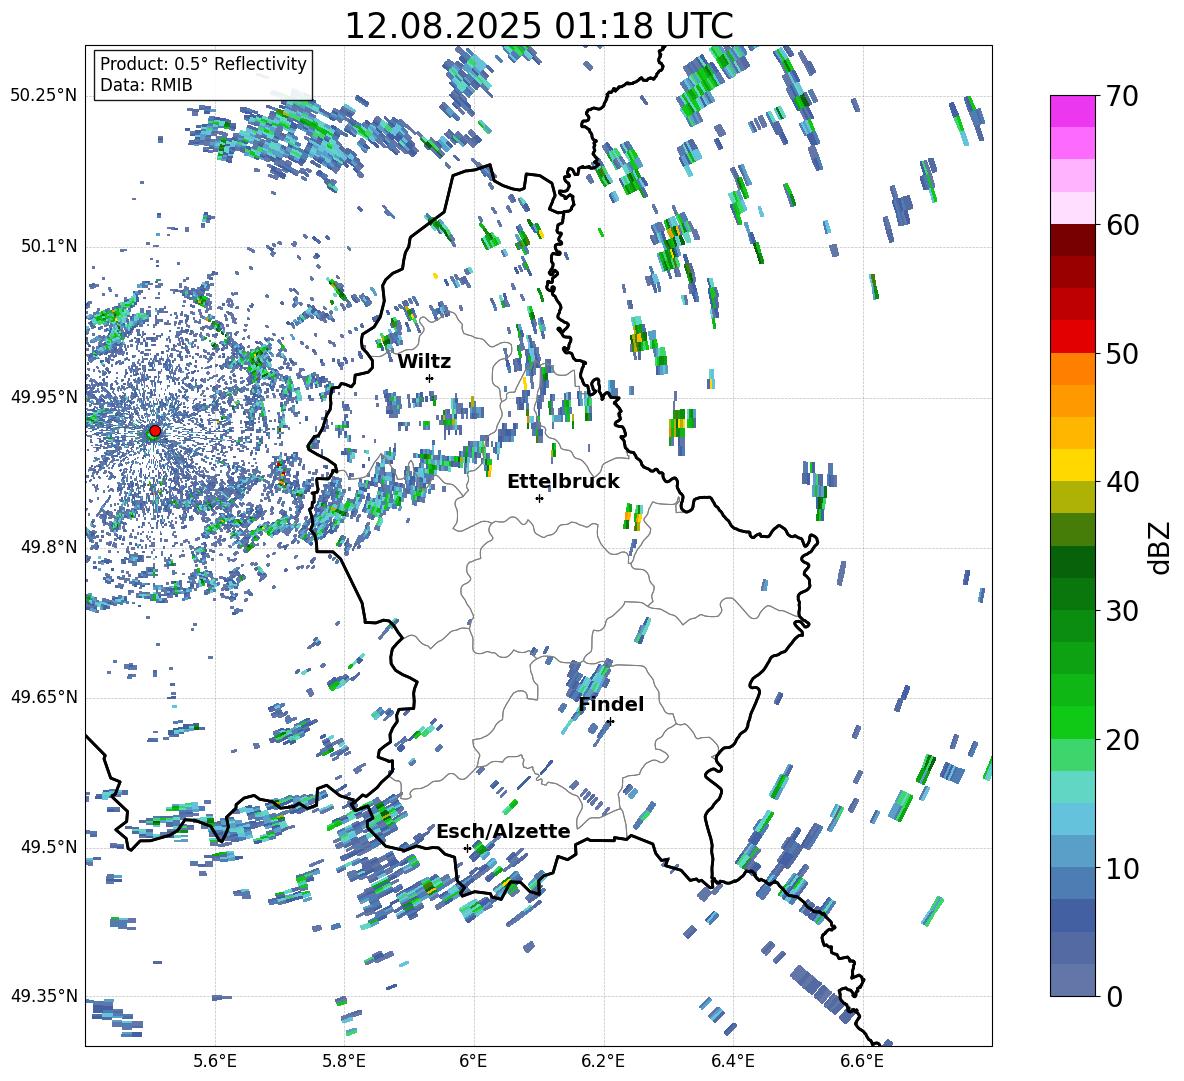Click the 6°E longitude label
Screen dimensions: 1184x1081
click(473, 1061)
